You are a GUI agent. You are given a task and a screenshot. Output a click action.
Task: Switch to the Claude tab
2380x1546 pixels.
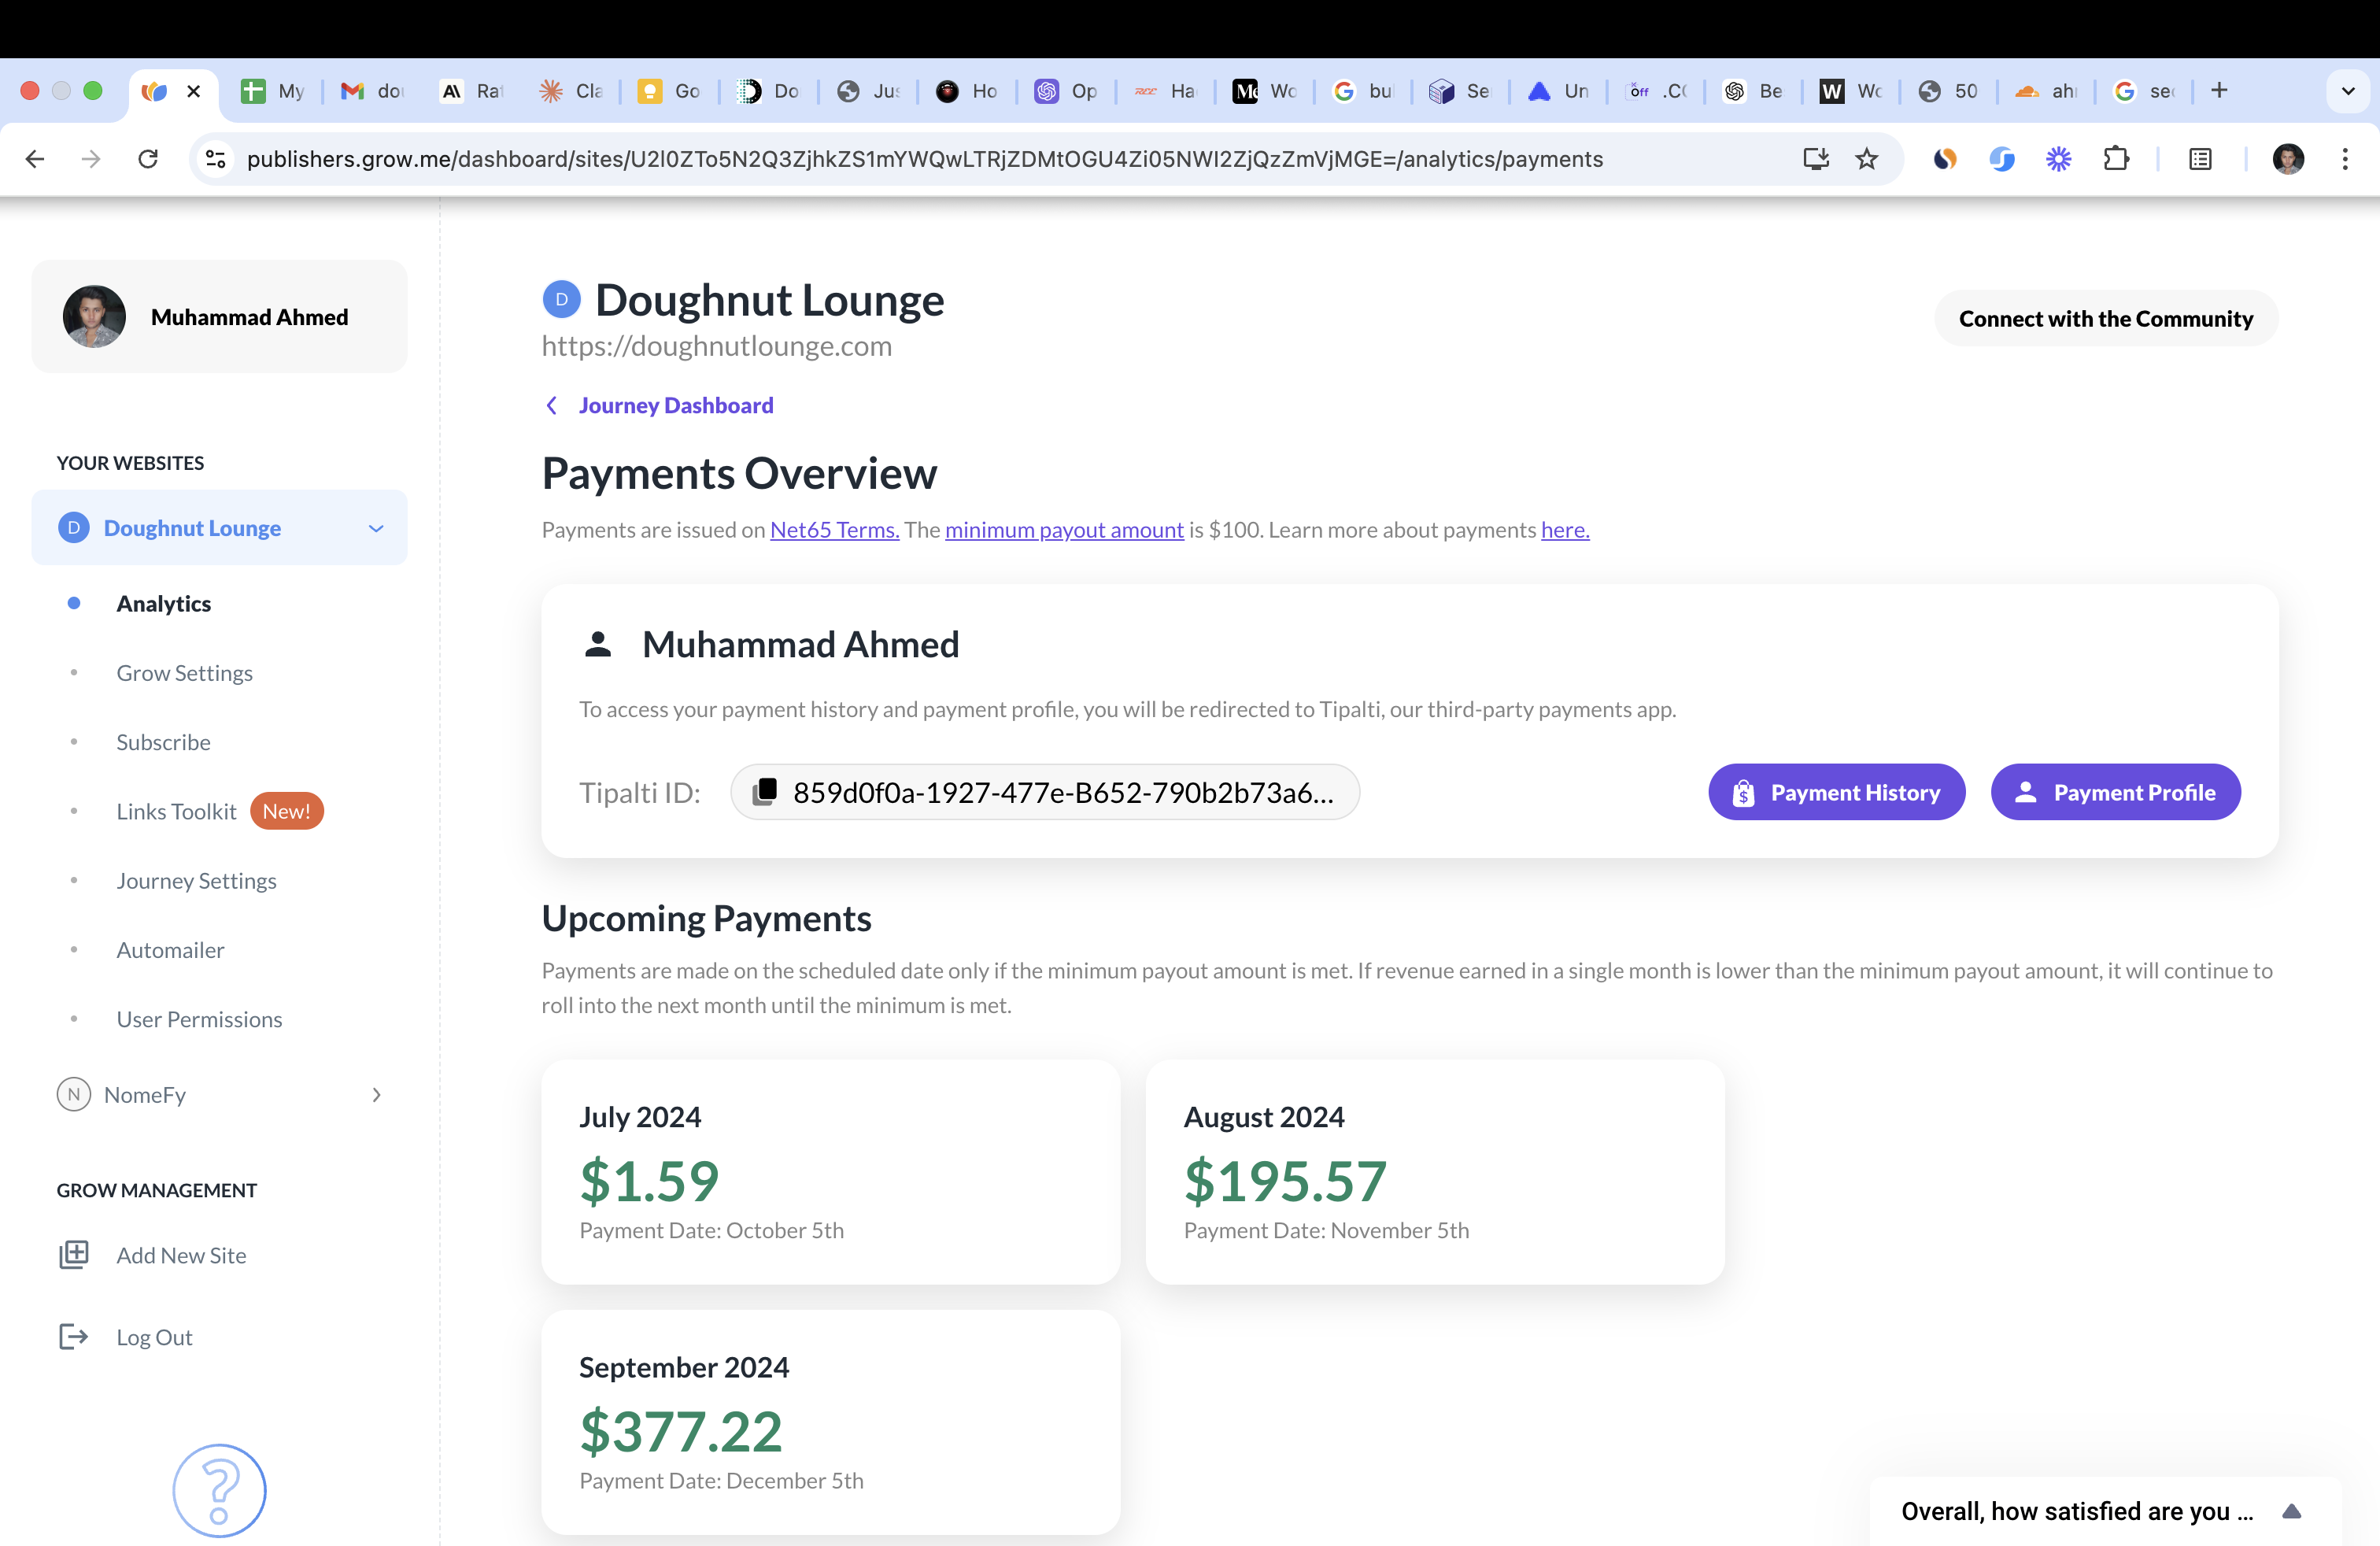tap(571, 91)
